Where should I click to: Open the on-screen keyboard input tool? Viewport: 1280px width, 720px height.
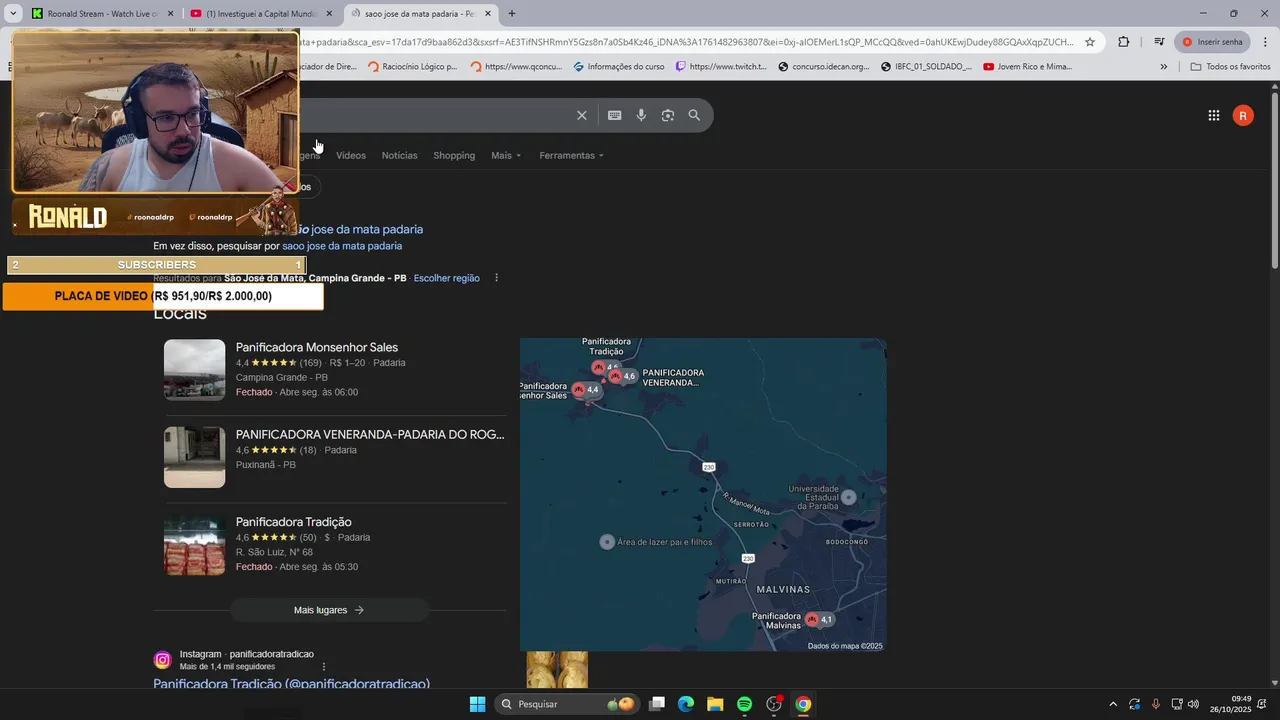pyautogui.click(x=615, y=115)
